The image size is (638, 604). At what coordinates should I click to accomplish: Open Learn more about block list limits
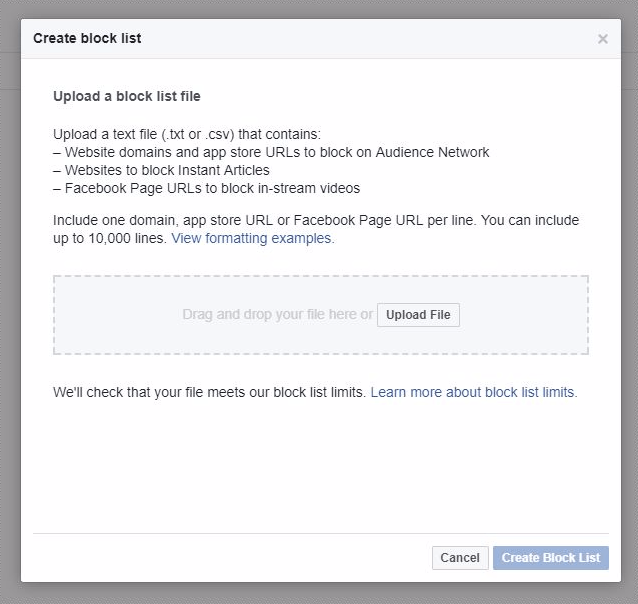click(x=474, y=392)
